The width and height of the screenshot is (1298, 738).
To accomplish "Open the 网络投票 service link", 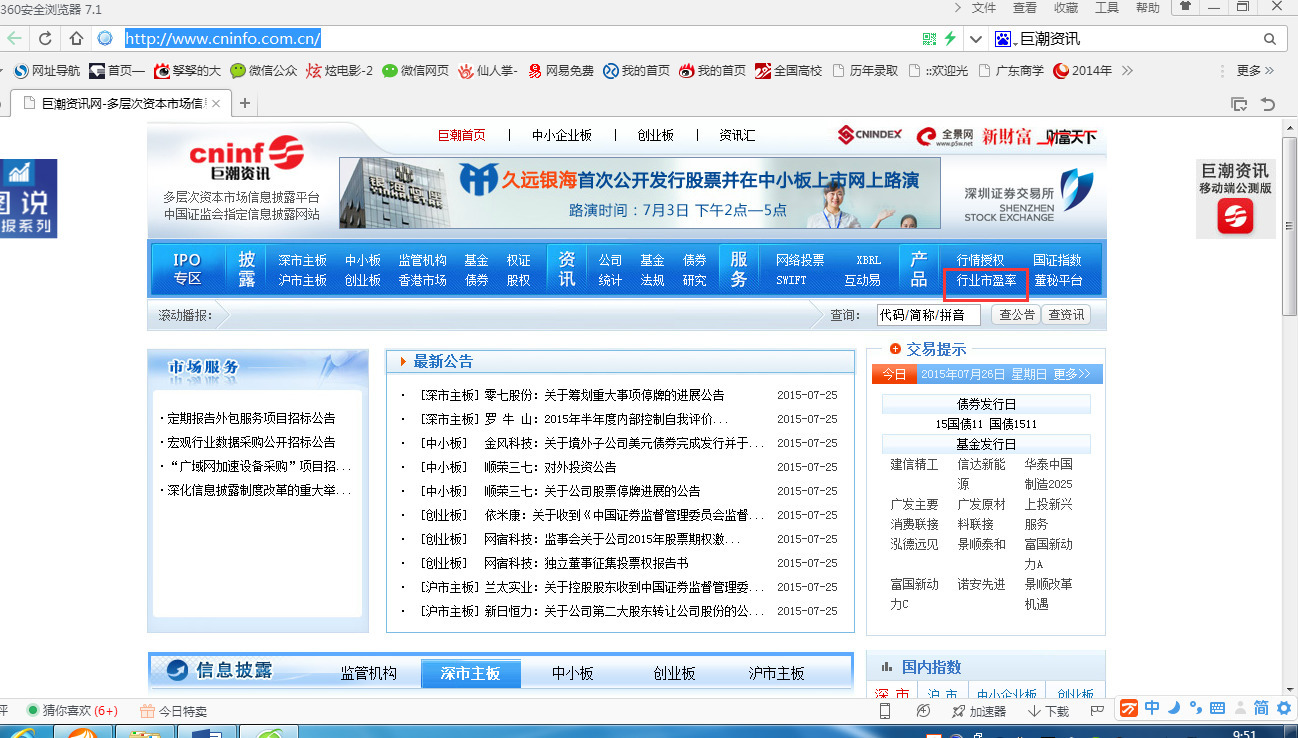I will 800,260.
